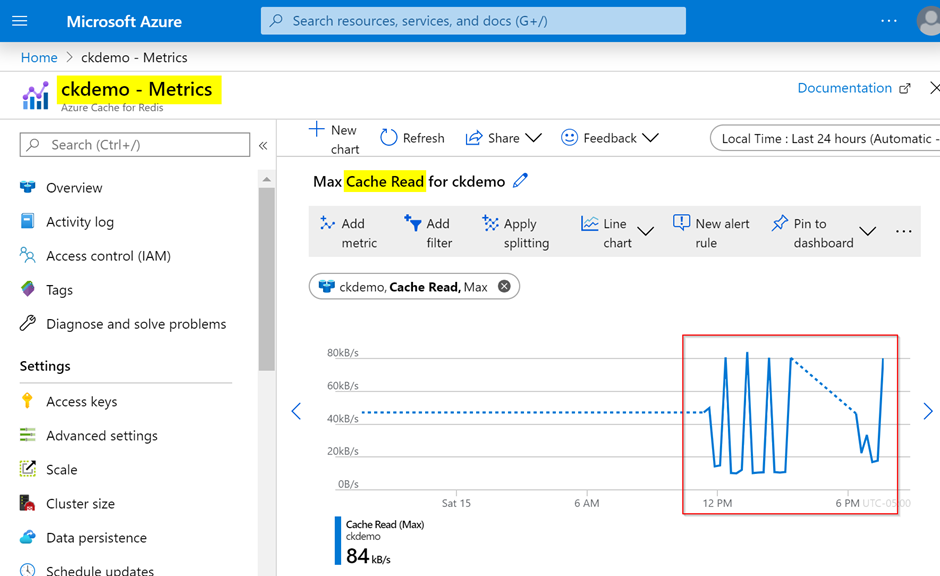Screen dimensions: 940x576
Task: Click the Activity log icon
Action: click(28, 221)
